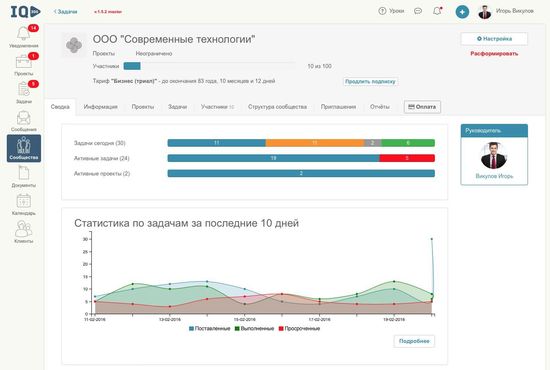The width and height of the screenshot is (550, 370).
Task: Switch to the Участники tab
Action: tap(217, 107)
